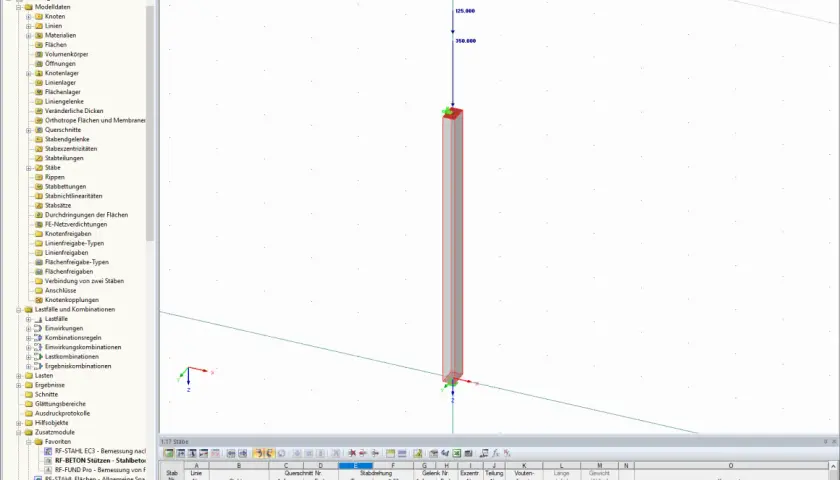Click the fx formula icon in table toolbar

click(496, 453)
